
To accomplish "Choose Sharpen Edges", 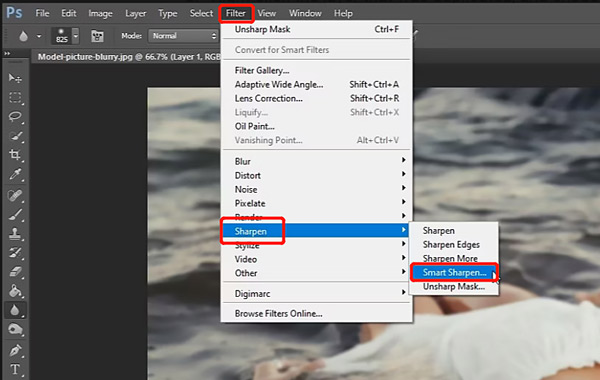I will point(454,245).
